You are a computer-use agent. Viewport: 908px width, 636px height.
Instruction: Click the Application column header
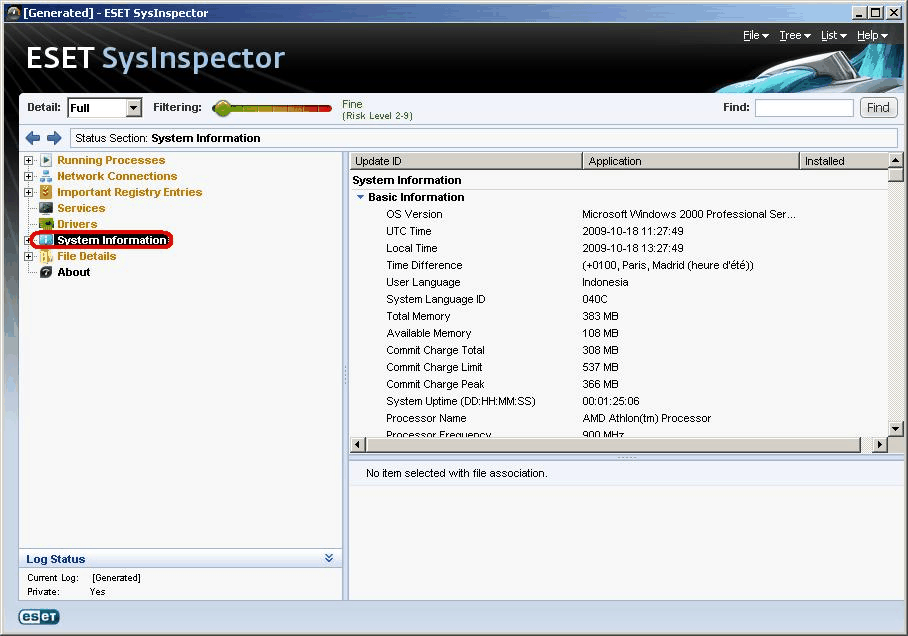(x=691, y=161)
